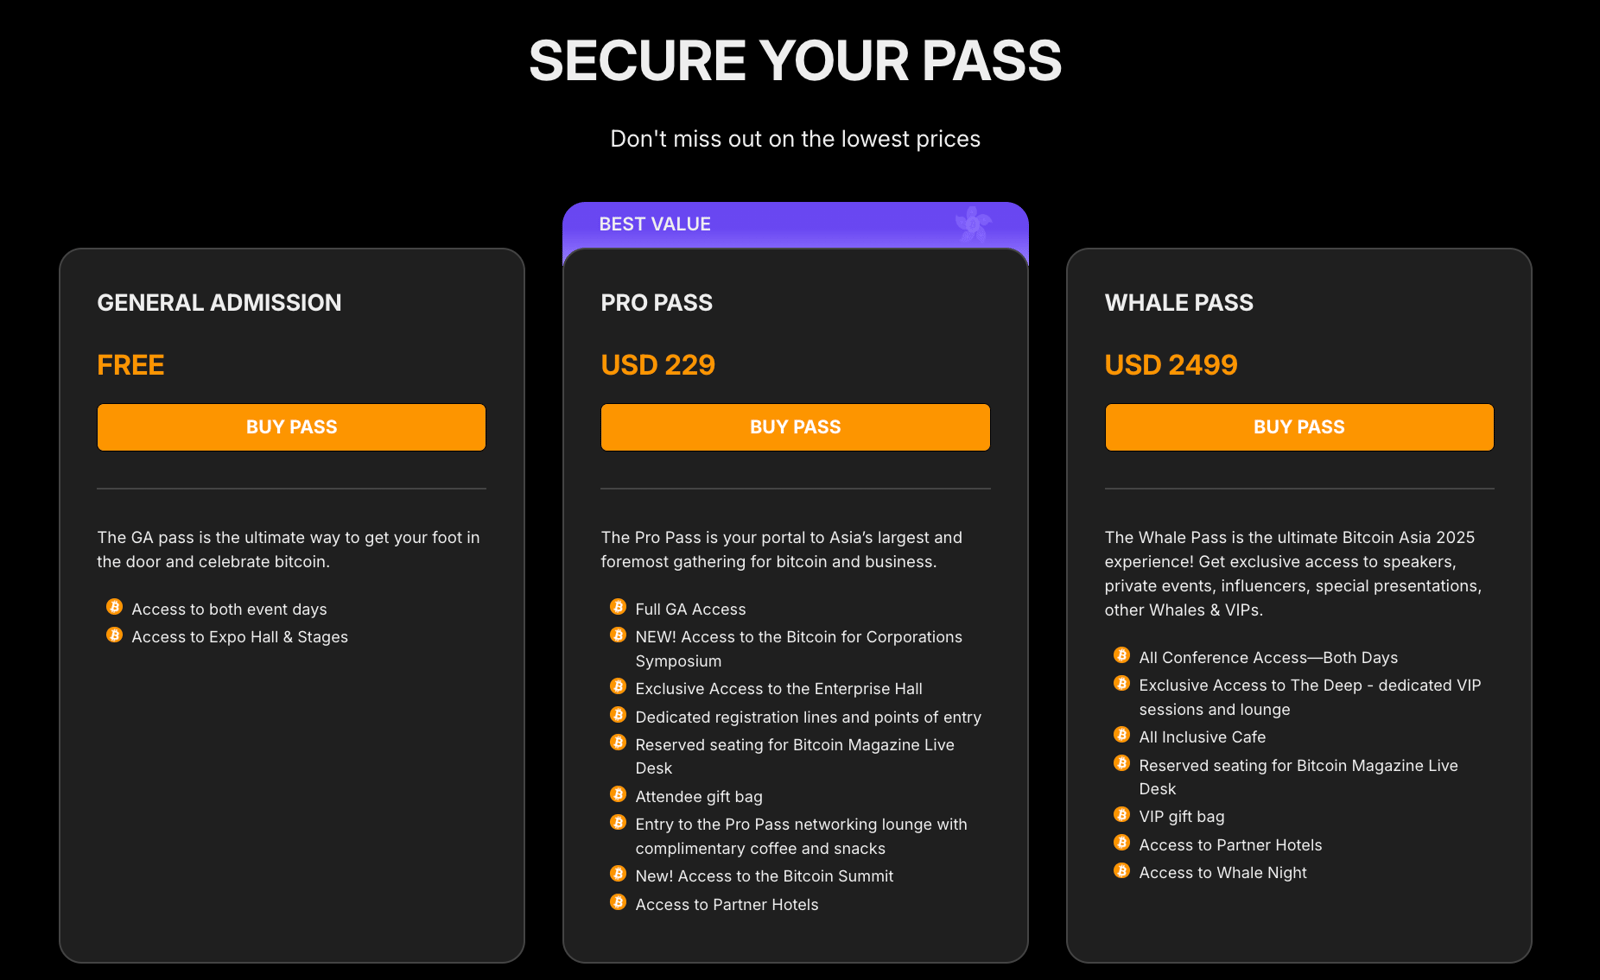This screenshot has width=1600, height=980.
Task: Click bitcoin icon beside Access to both event days
Action: [114, 607]
